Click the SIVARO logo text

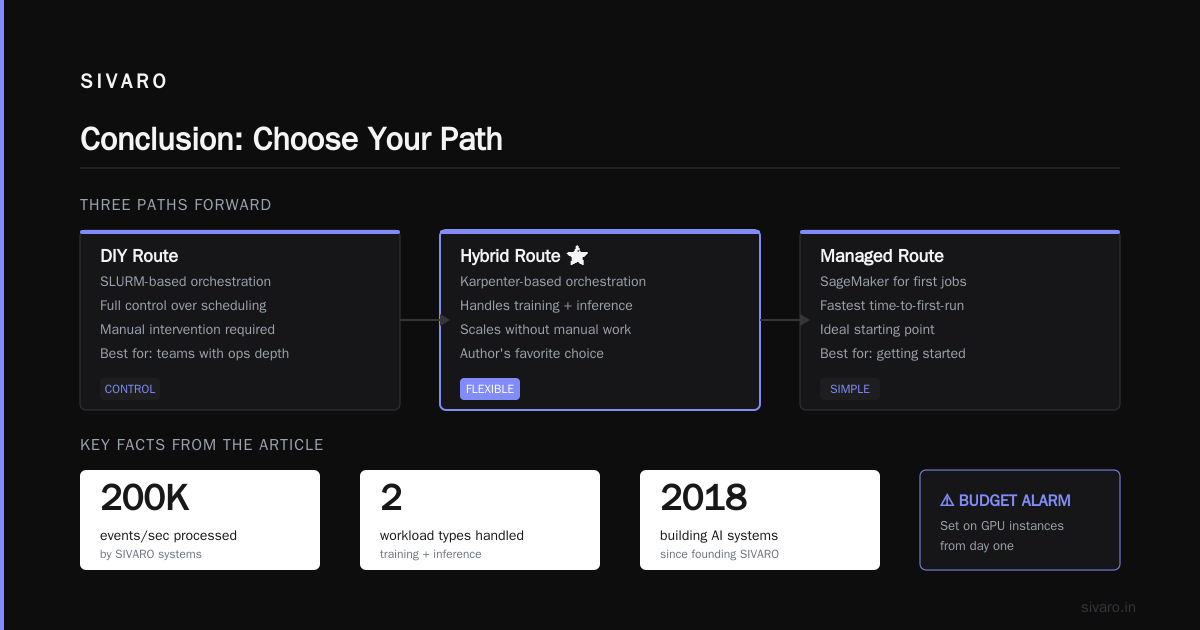pos(124,82)
